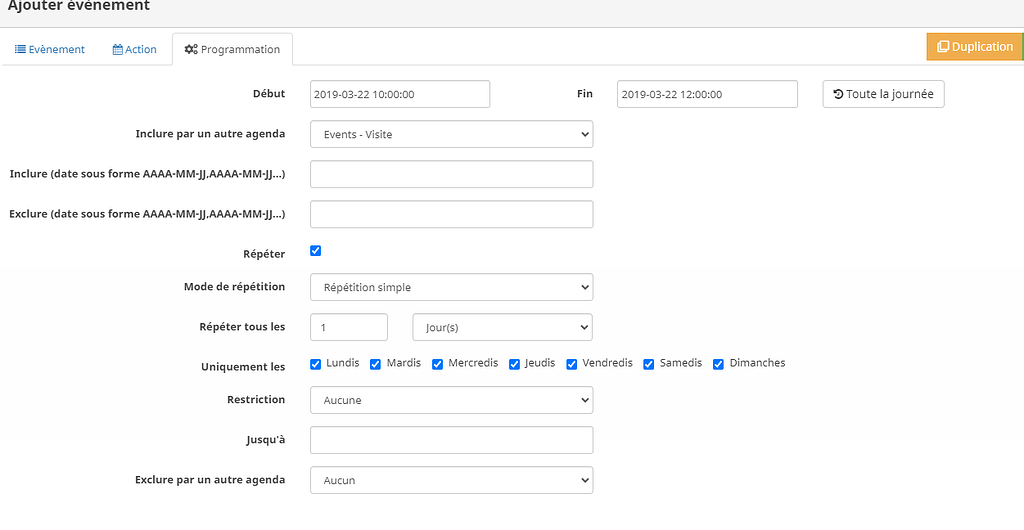
Task: Uncheck the Répéter checkbox
Action: (x=316, y=251)
